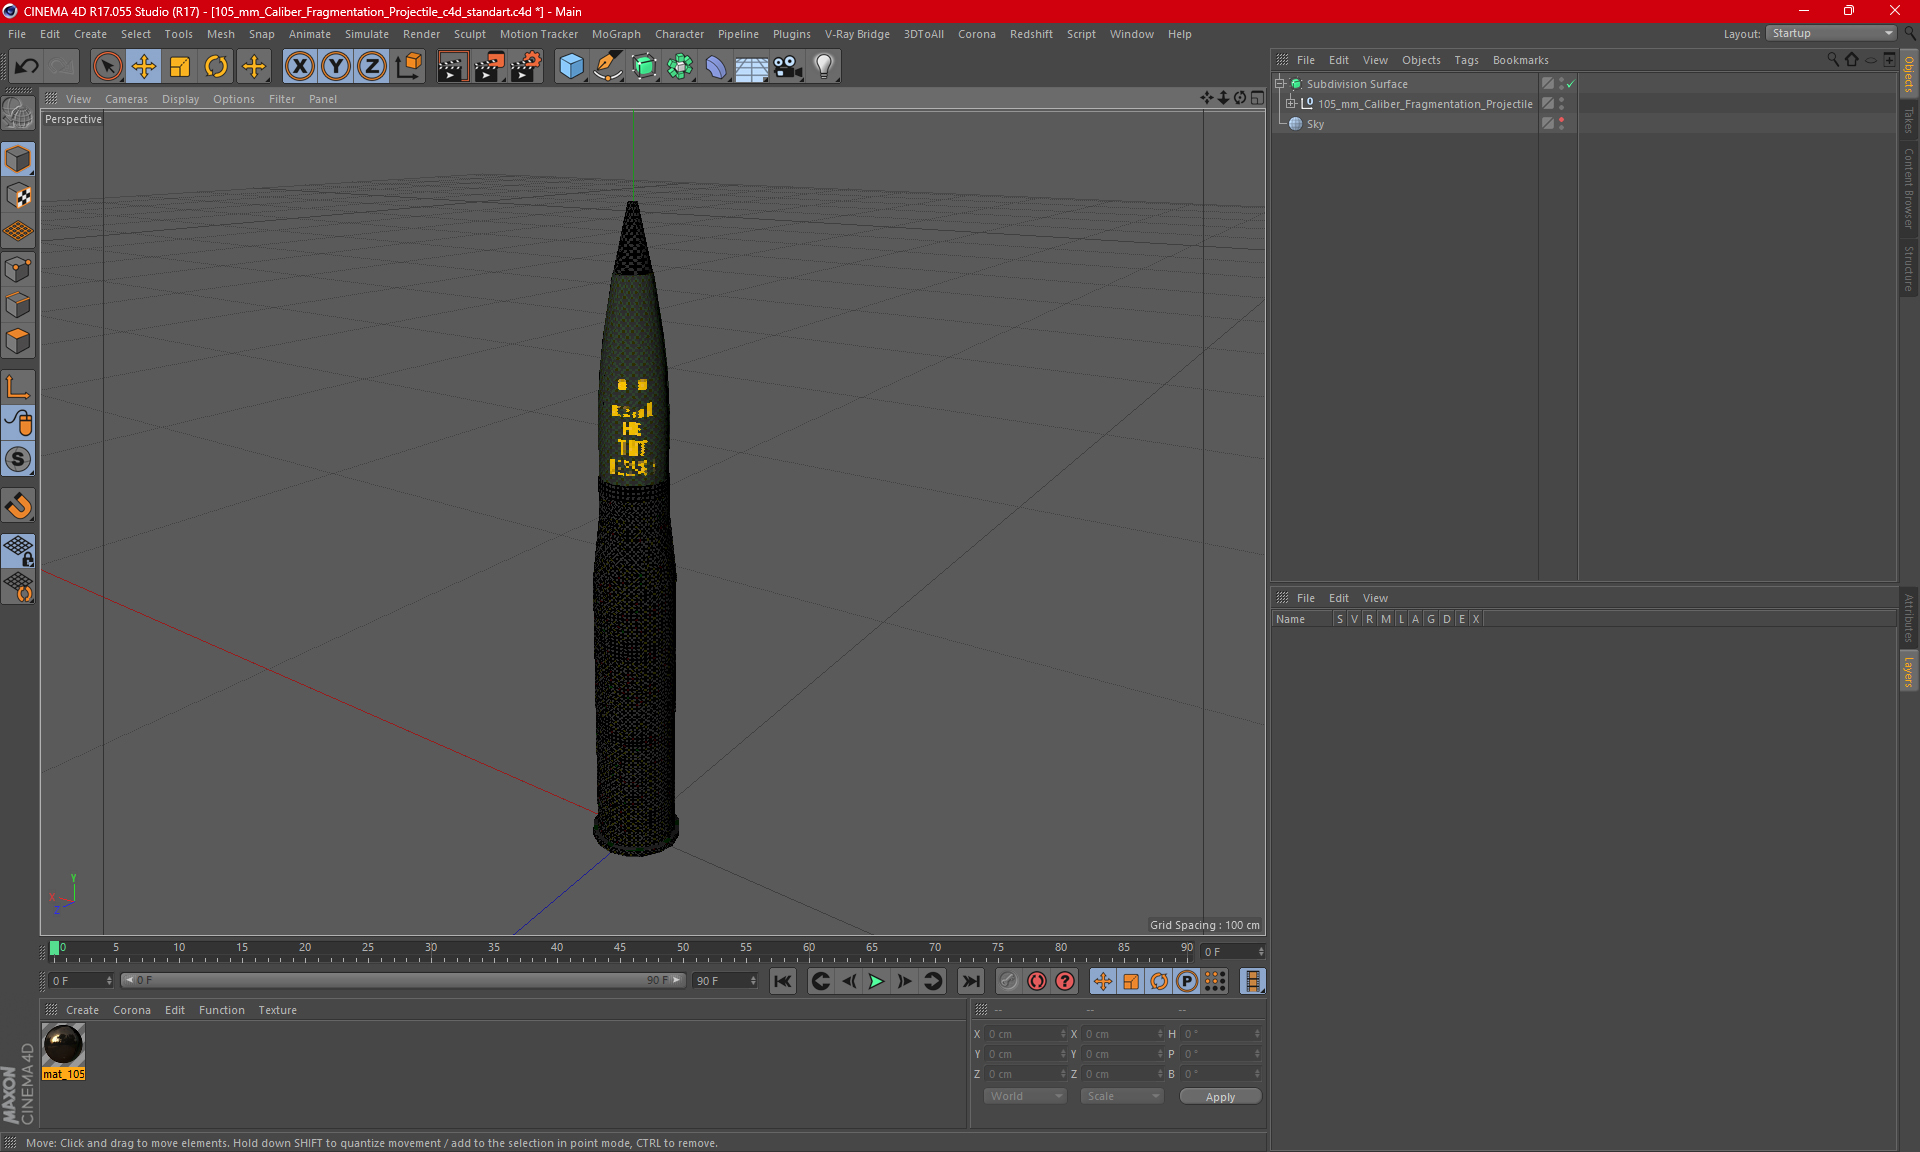Toggle Sky object visibility dots
1920x1152 pixels.
(1561, 124)
